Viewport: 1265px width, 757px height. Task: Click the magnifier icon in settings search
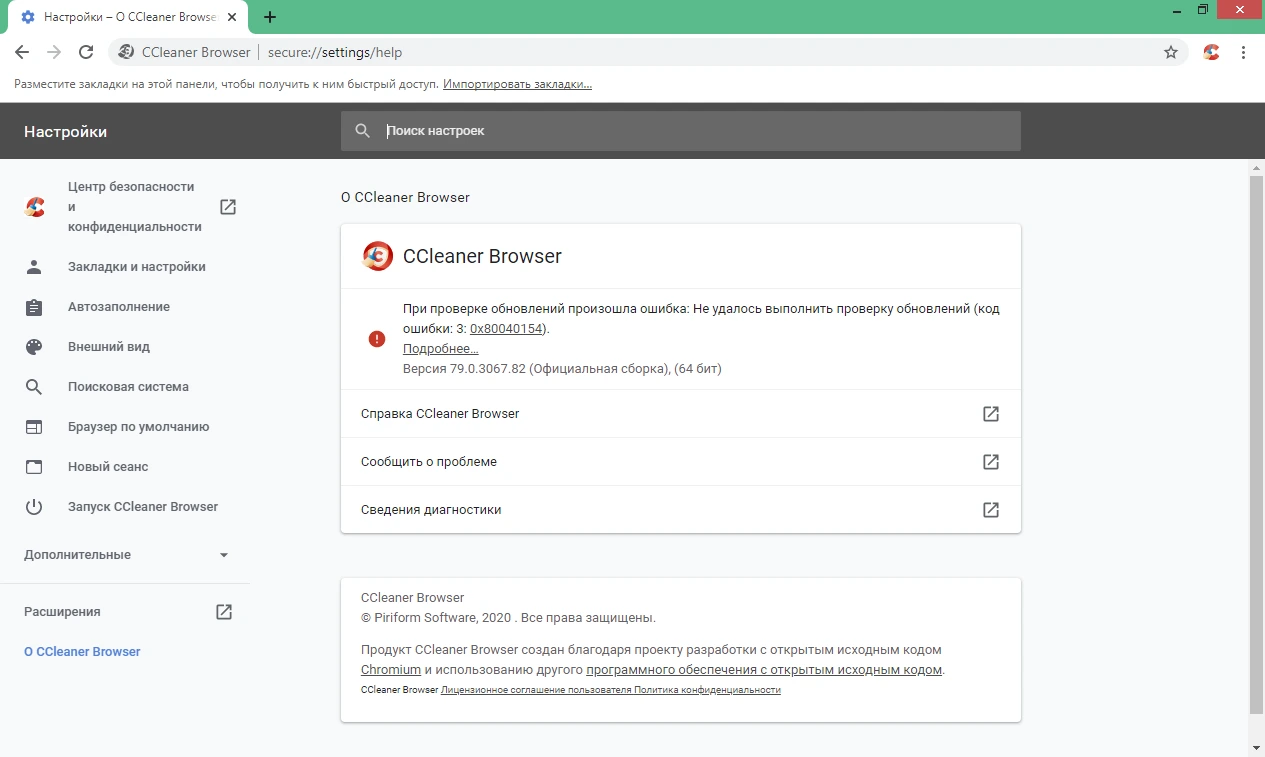363,131
